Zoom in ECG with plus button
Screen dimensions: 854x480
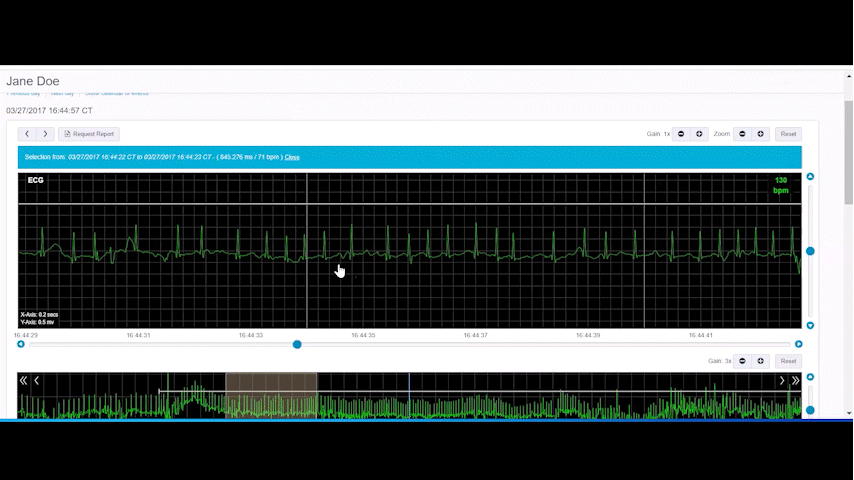click(760, 134)
